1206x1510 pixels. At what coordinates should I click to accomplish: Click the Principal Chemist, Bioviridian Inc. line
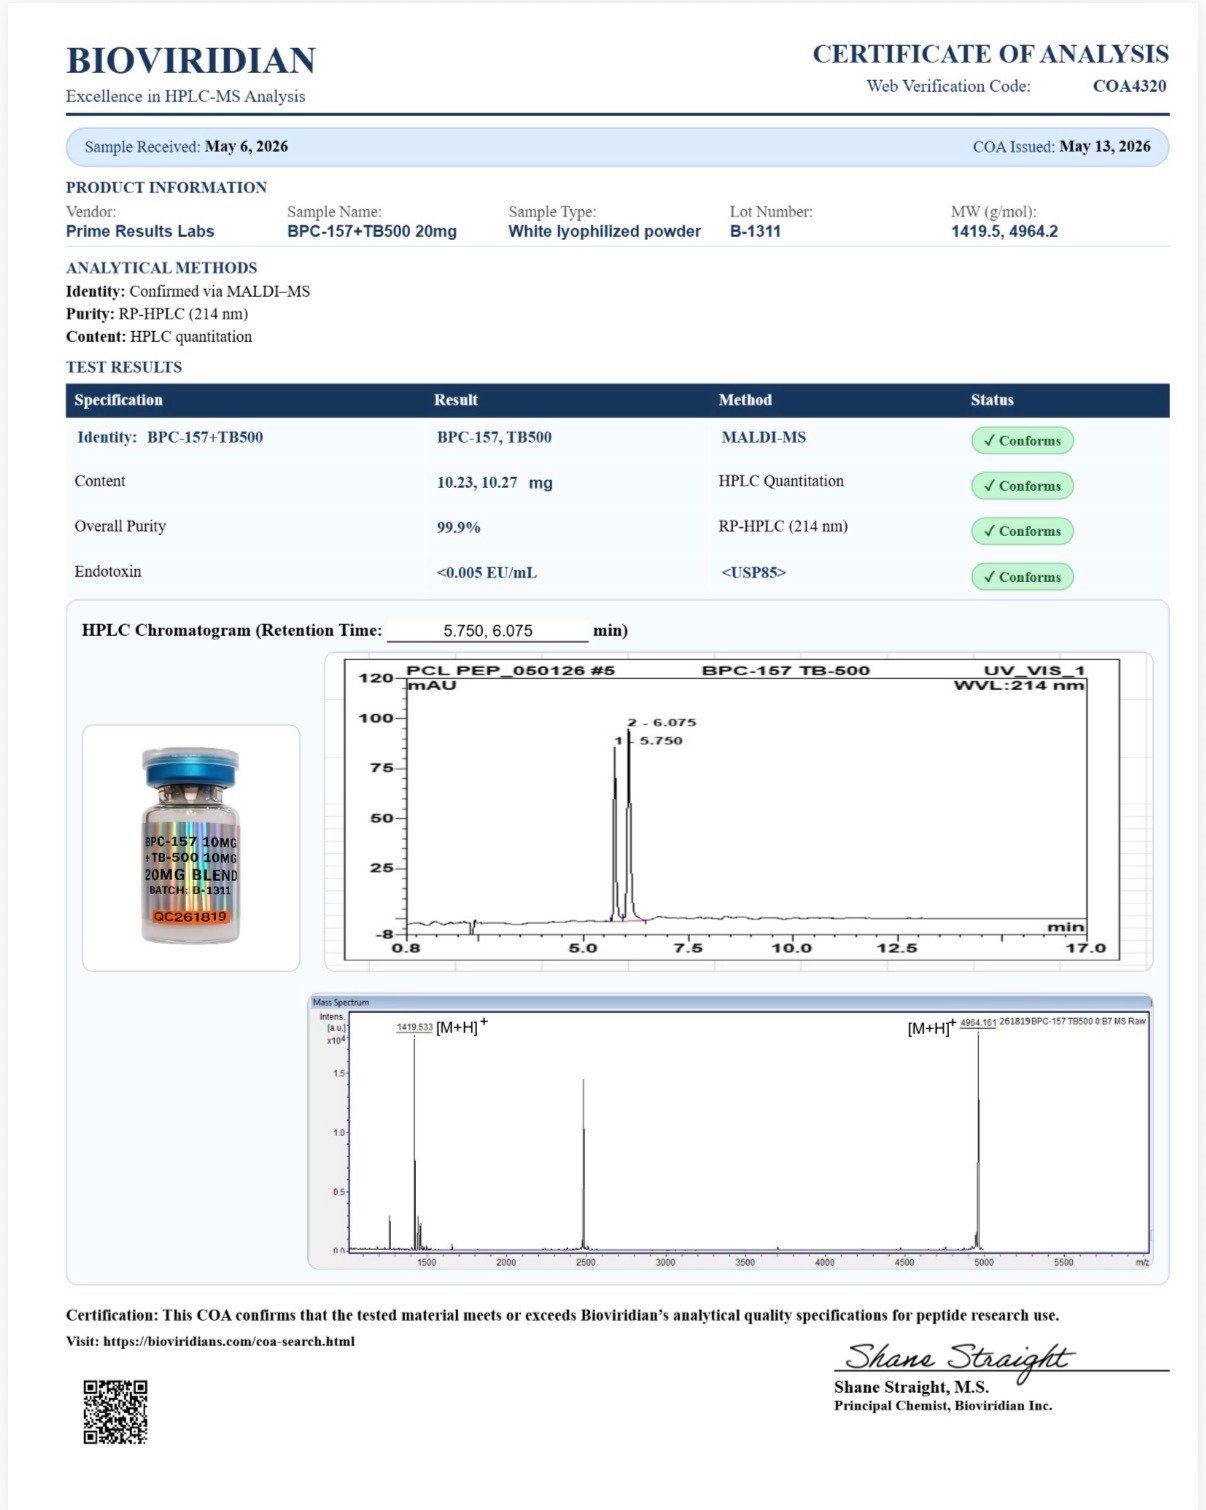(943, 1405)
